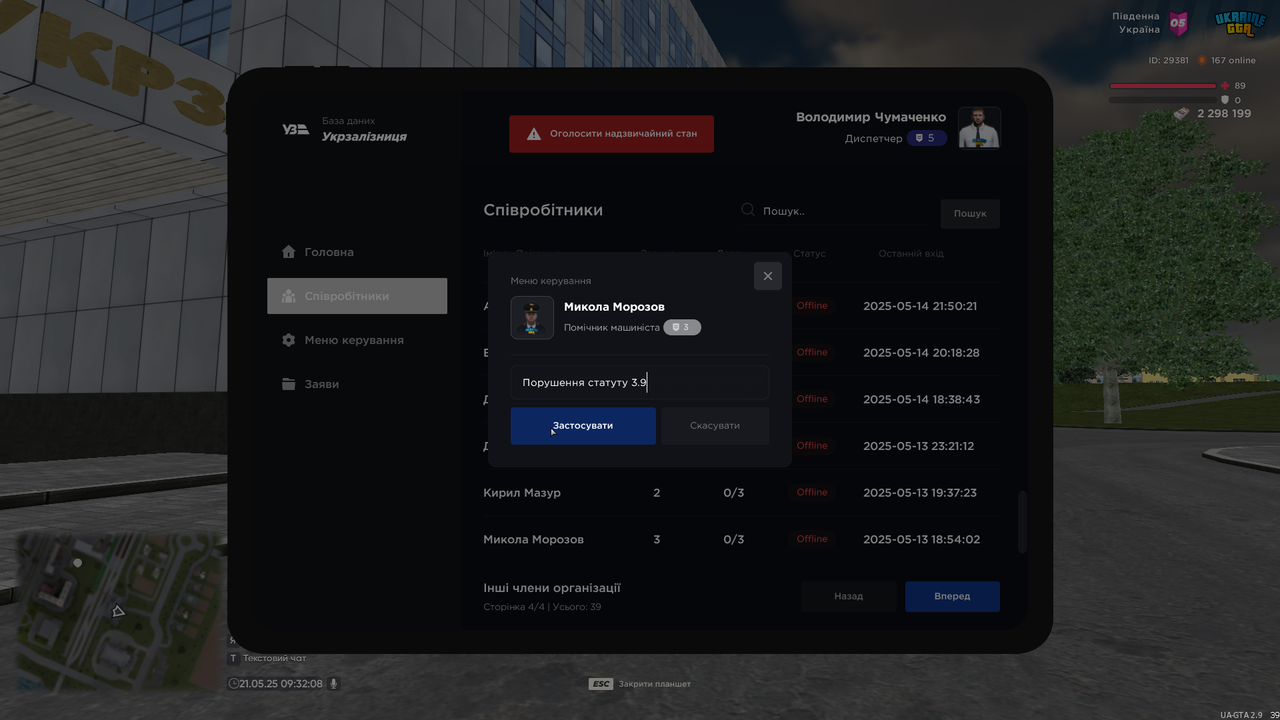
Task: Select the Кирил Мазур row
Action: [x=741, y=493]
